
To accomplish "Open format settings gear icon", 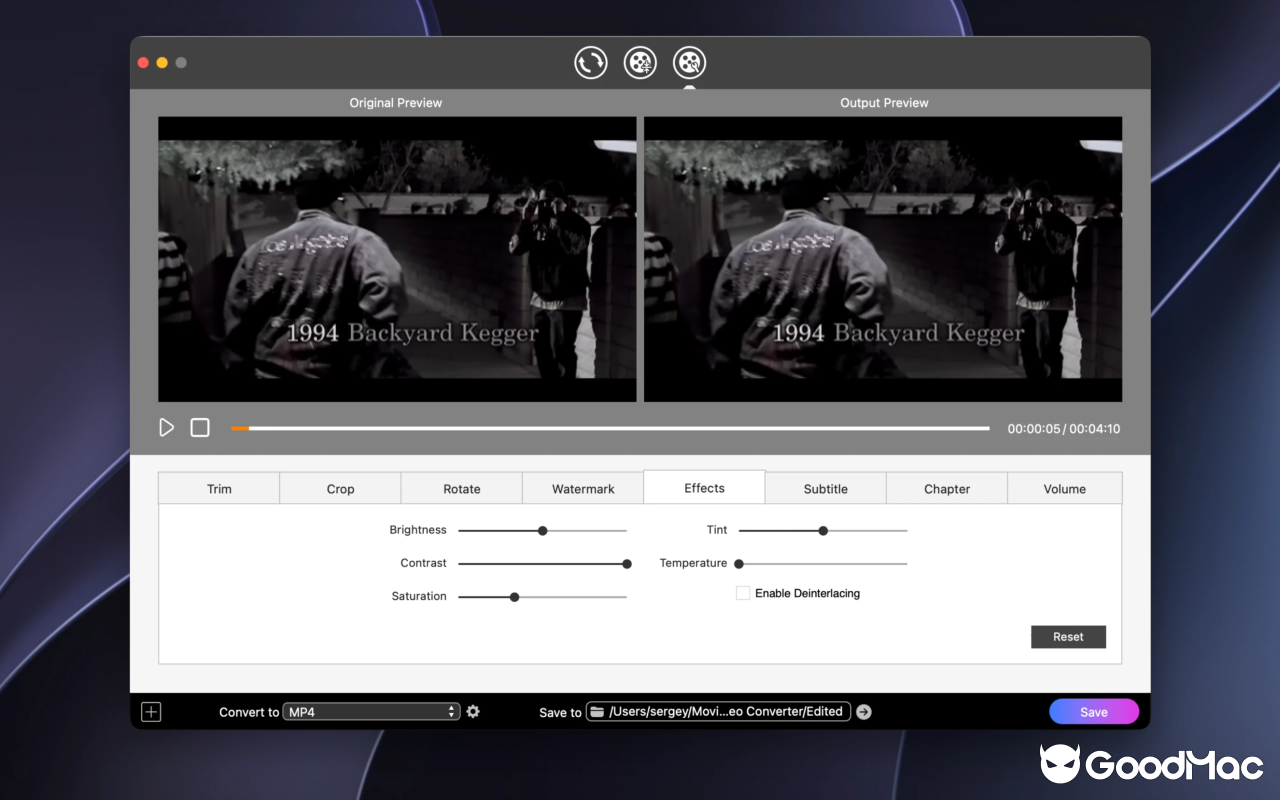I will 473,712.
